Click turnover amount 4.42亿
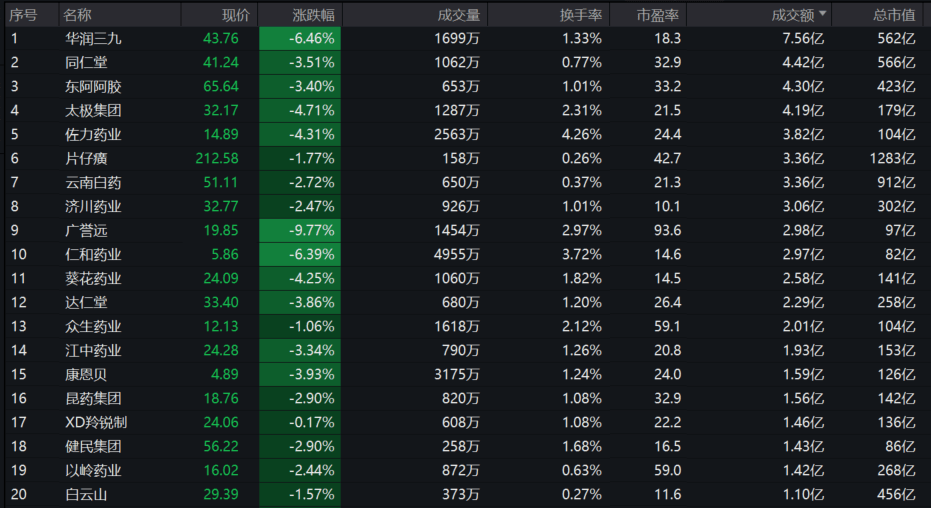The image size is (931, 508). click(803, 62)
